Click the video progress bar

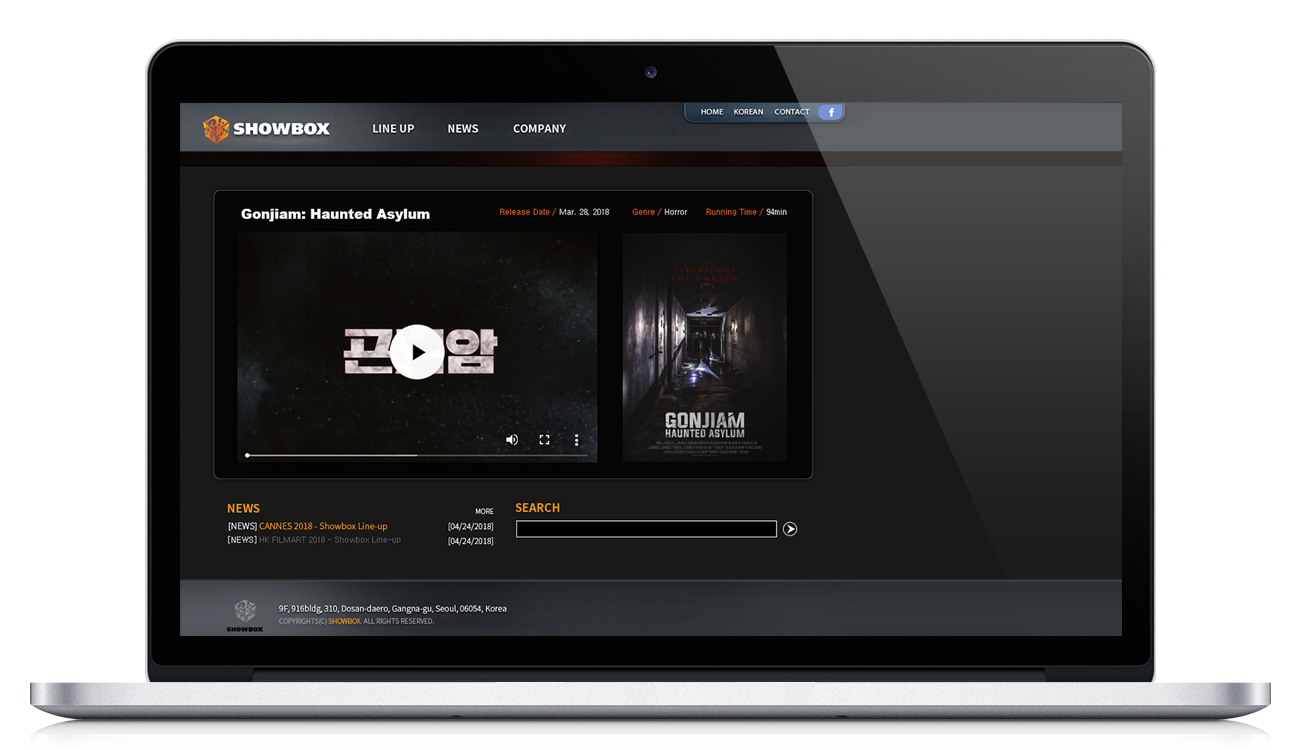417,455
